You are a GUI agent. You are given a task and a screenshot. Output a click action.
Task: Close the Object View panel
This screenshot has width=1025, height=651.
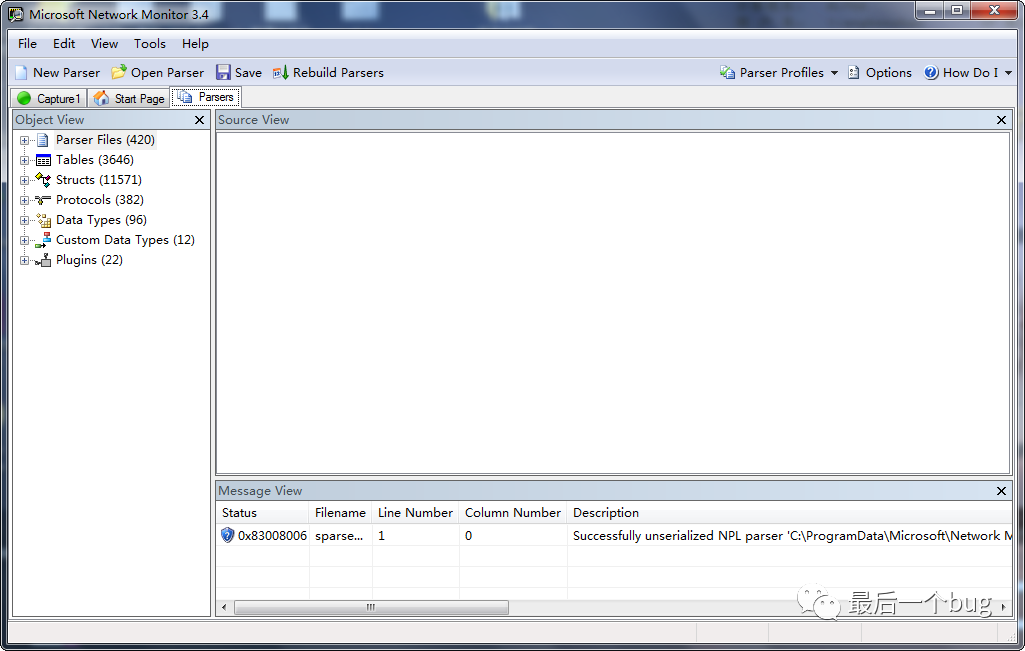199,120
